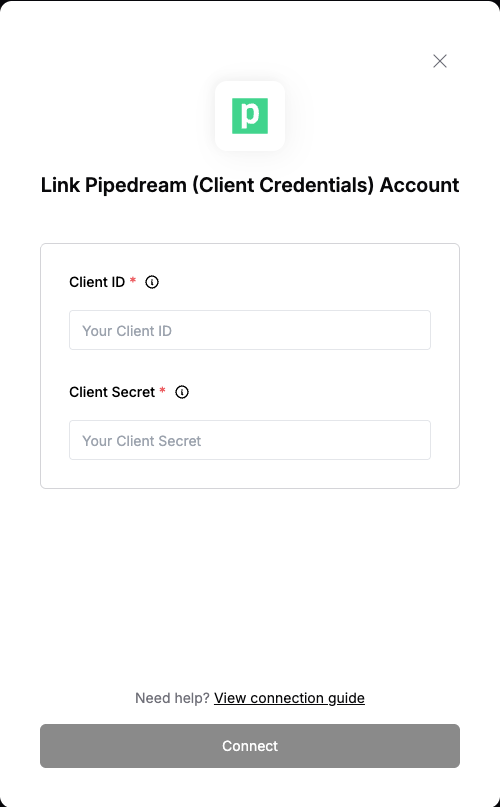Click the word 'Account' in the heading
The image size is (500, 807).
(x=419, y=185)
